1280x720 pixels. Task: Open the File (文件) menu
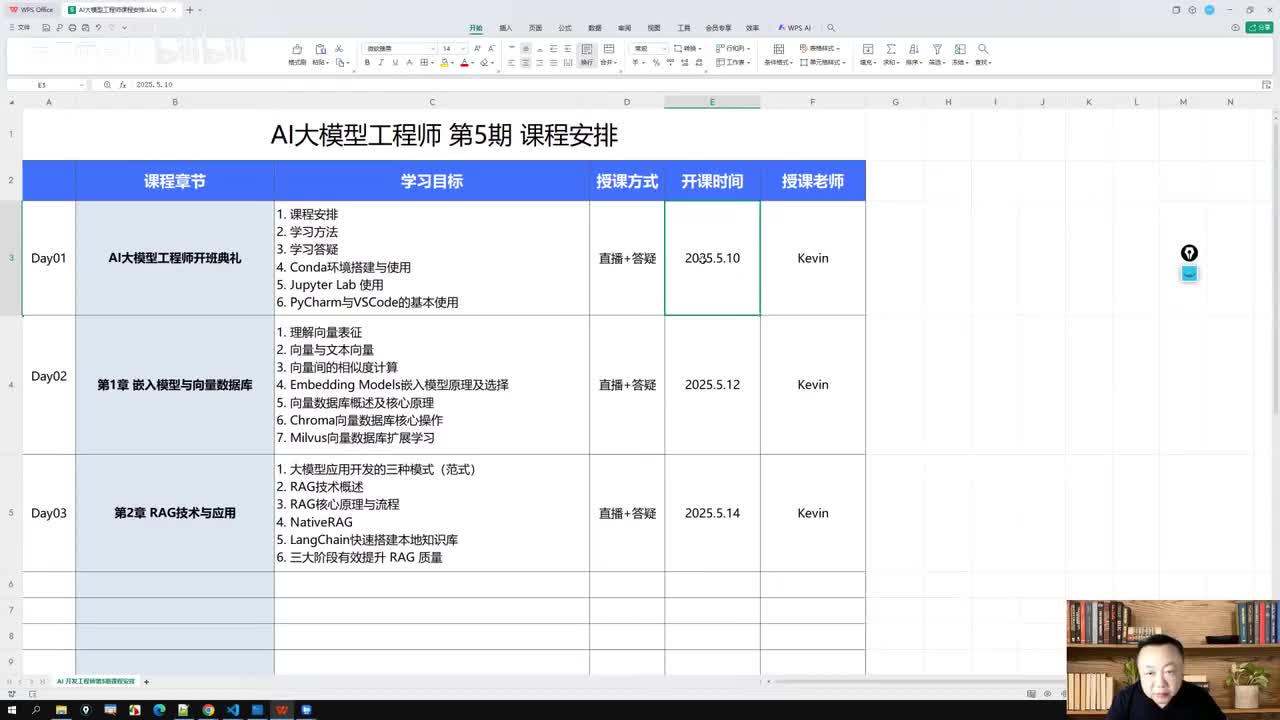point(20,28)
